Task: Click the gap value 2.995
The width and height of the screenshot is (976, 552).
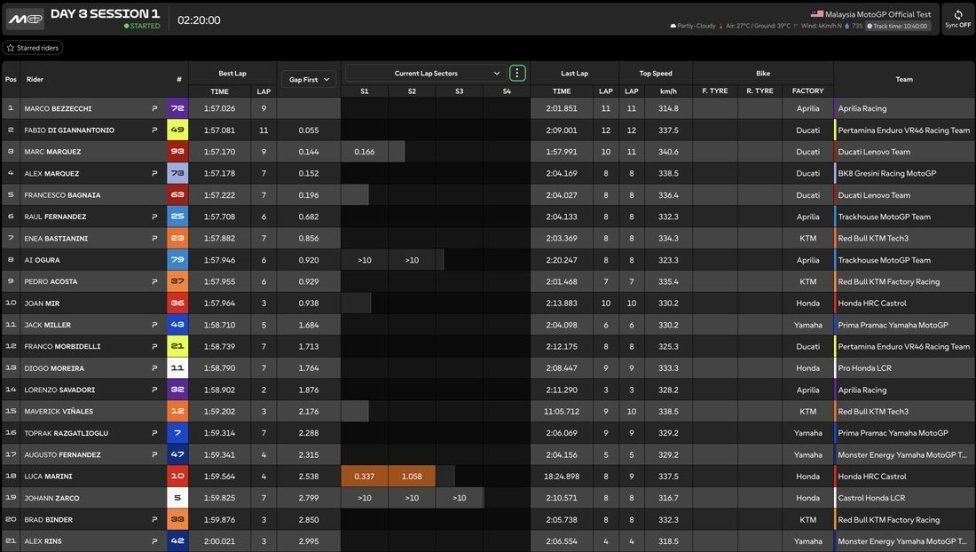Action: (x=309, y=541)
